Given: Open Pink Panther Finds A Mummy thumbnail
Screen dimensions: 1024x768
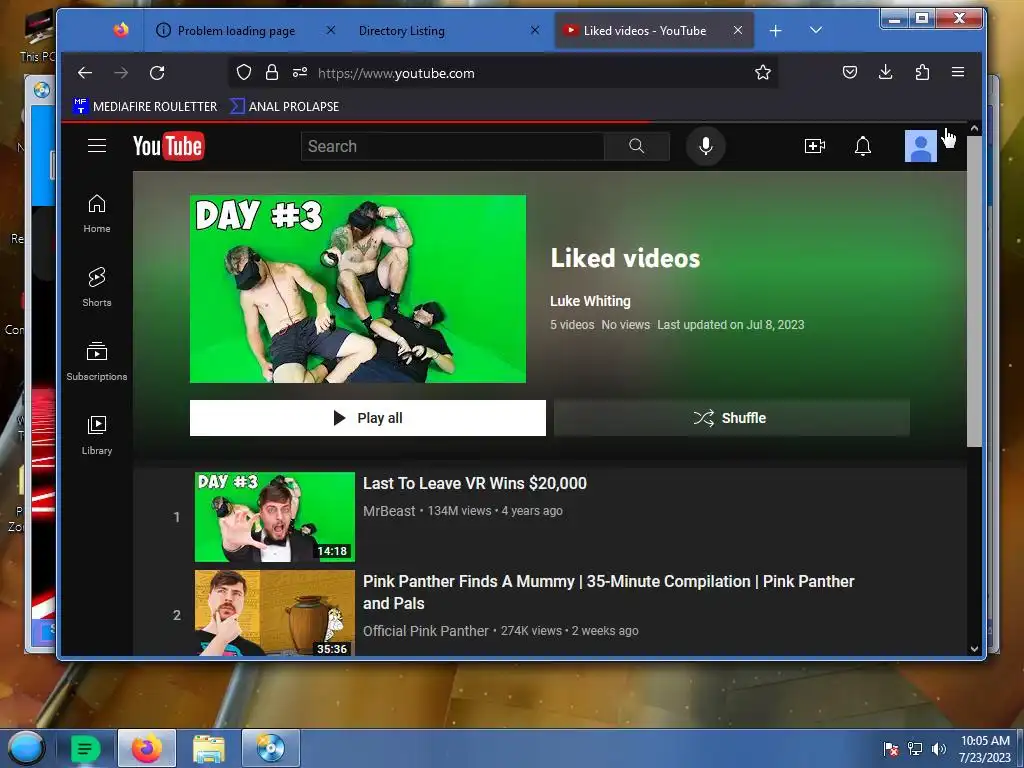Looking at the screenshot, I should point(275,613).
